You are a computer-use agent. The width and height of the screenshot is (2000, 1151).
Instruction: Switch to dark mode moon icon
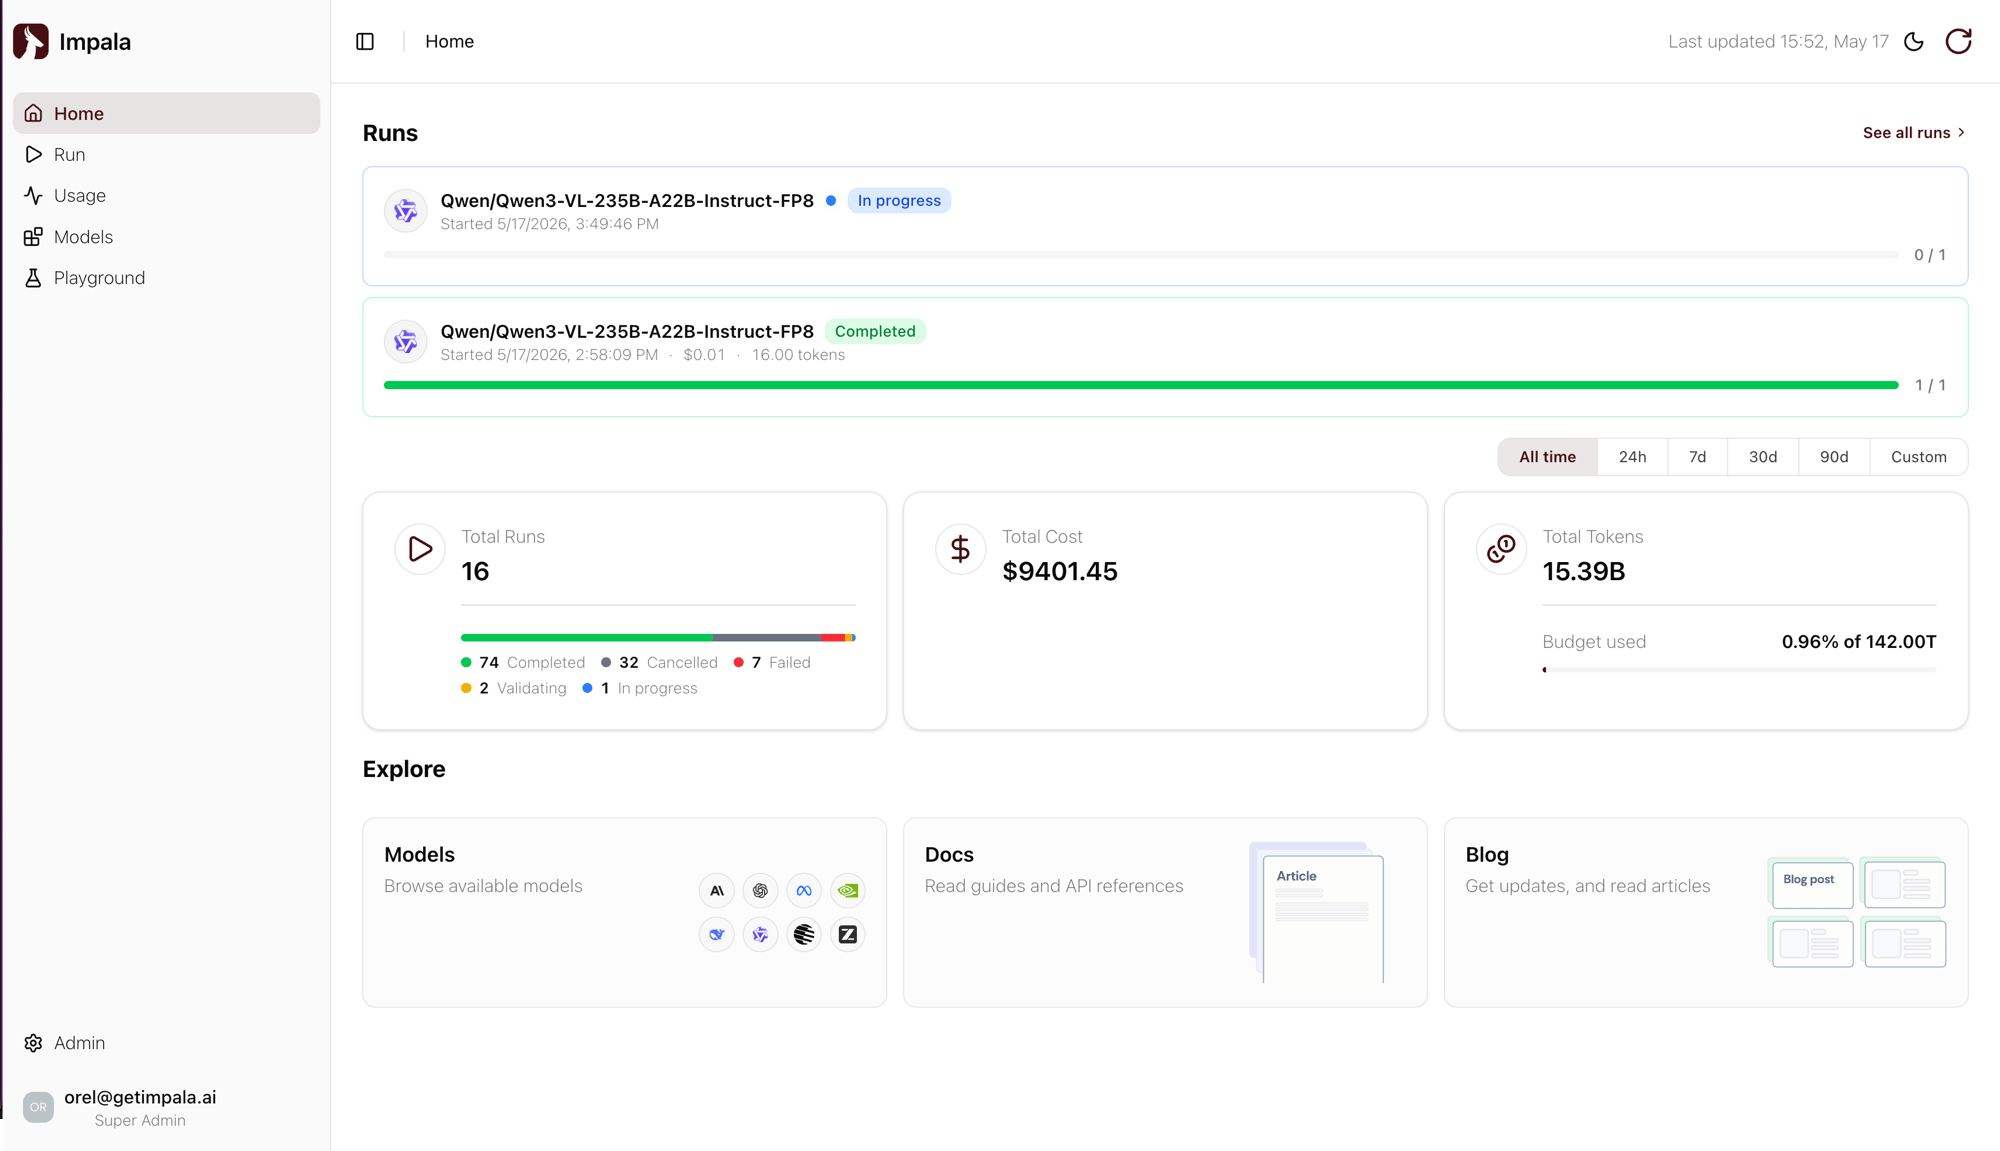(1914, 41)
